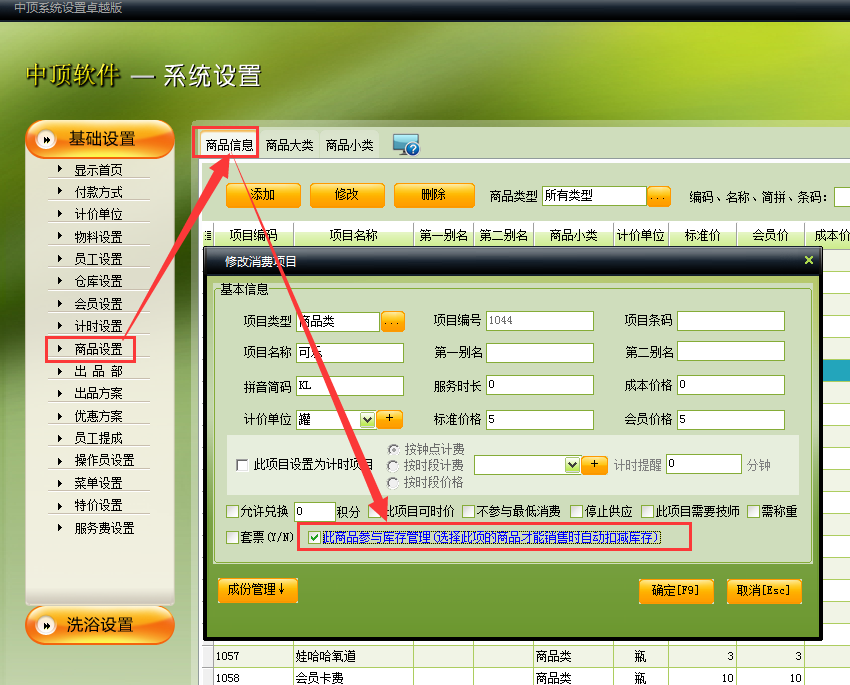Open 计价单位 sidebar item
Image resolution: width=850 pixels, height=685 pixels.
click(x=98, y=214)
